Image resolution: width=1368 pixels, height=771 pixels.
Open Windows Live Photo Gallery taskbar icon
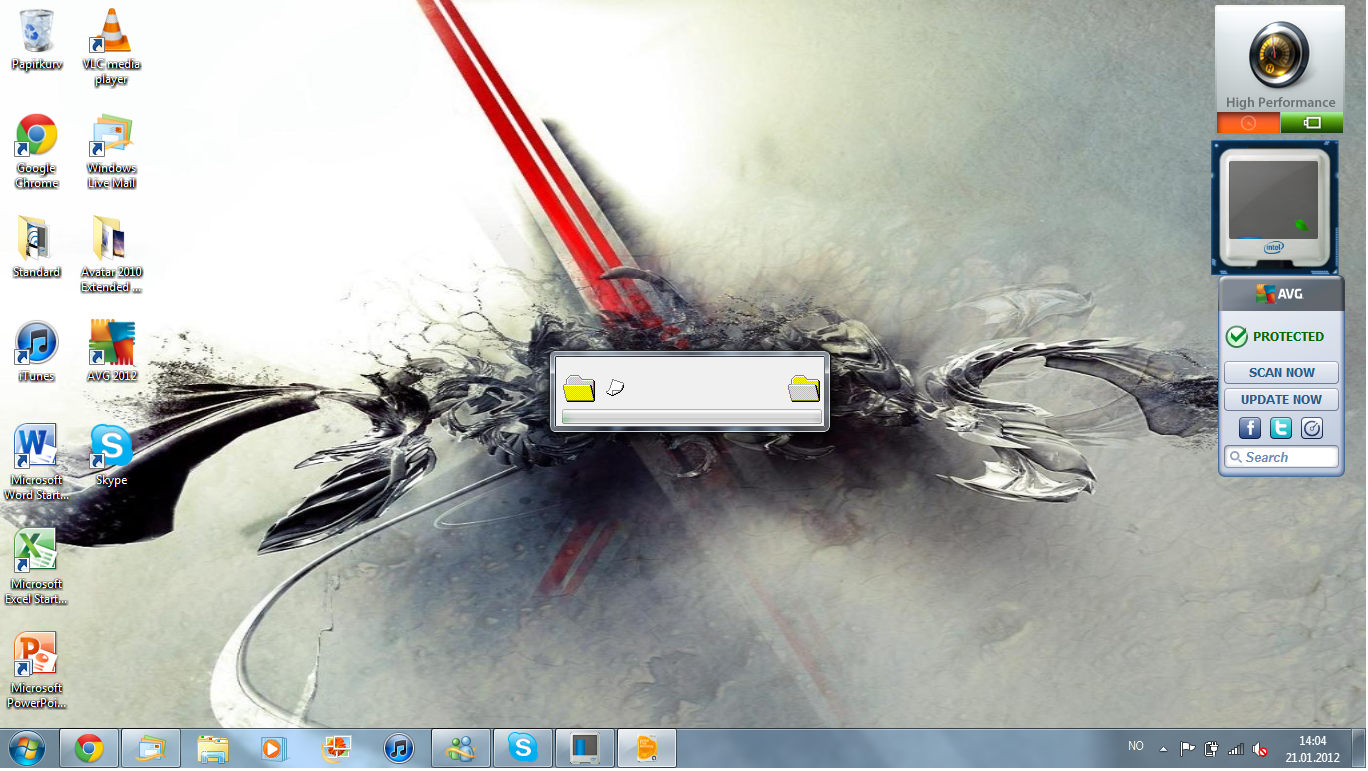pos(337,748)
